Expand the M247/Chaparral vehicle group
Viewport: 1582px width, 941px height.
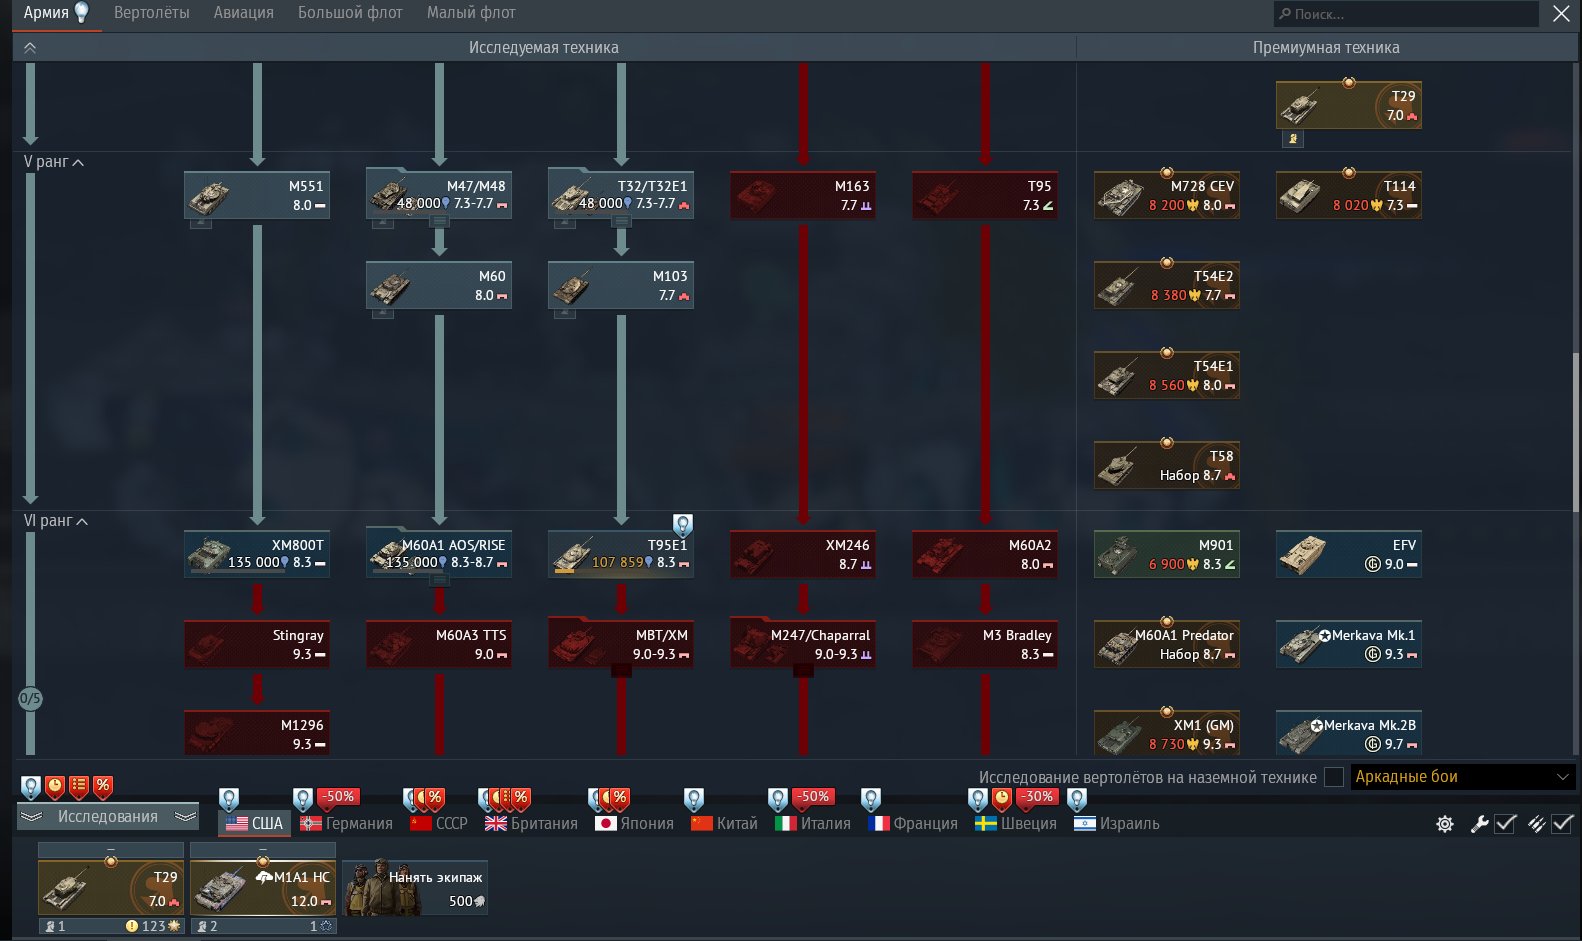click(803, 671)
